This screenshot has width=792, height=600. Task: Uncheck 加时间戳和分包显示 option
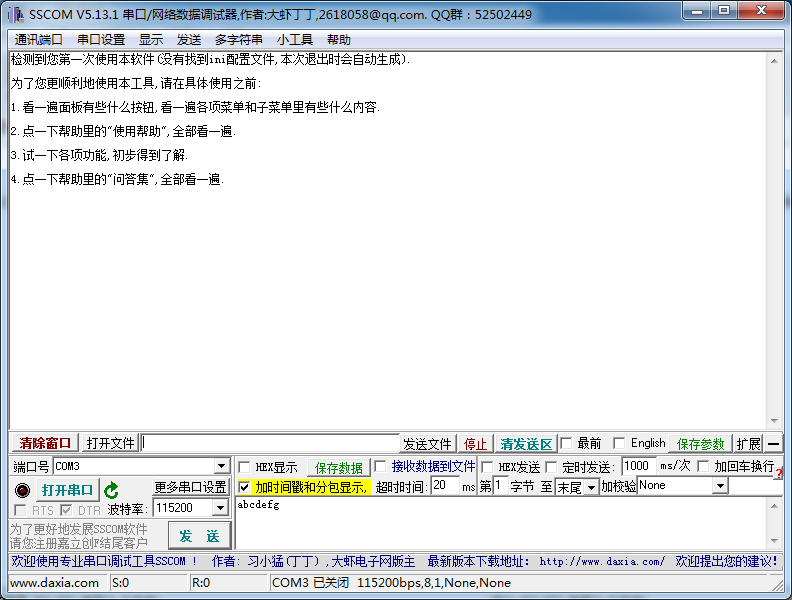[245, 487]
